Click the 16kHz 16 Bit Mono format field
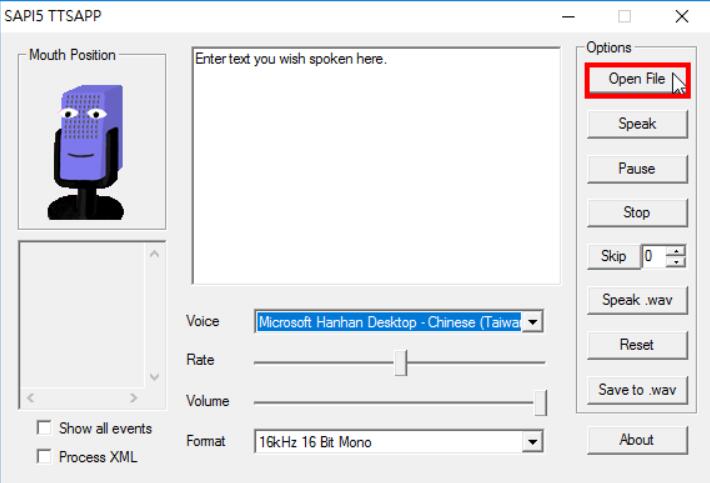 coord(389,442)
